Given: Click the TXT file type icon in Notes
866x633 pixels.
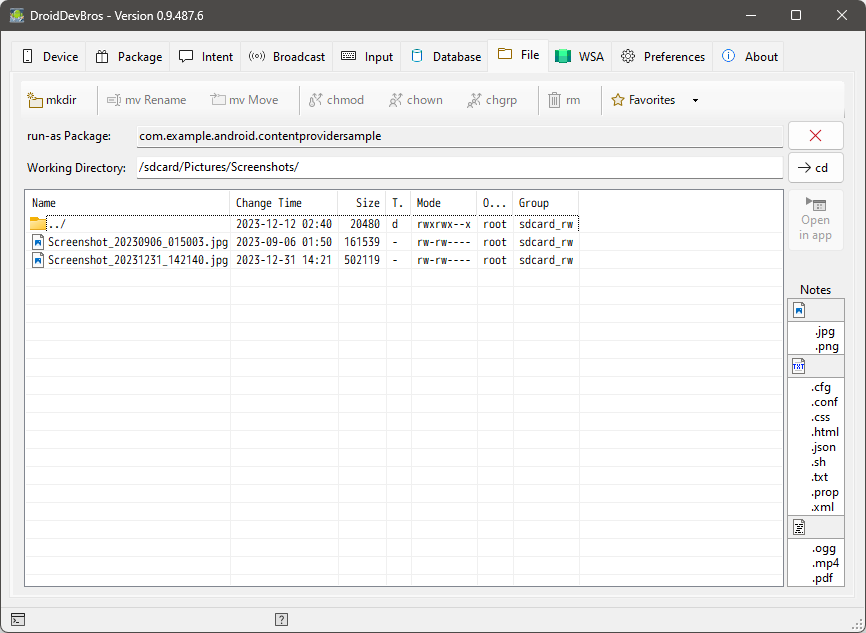Looking at the screenshot, I should (799, 366).
